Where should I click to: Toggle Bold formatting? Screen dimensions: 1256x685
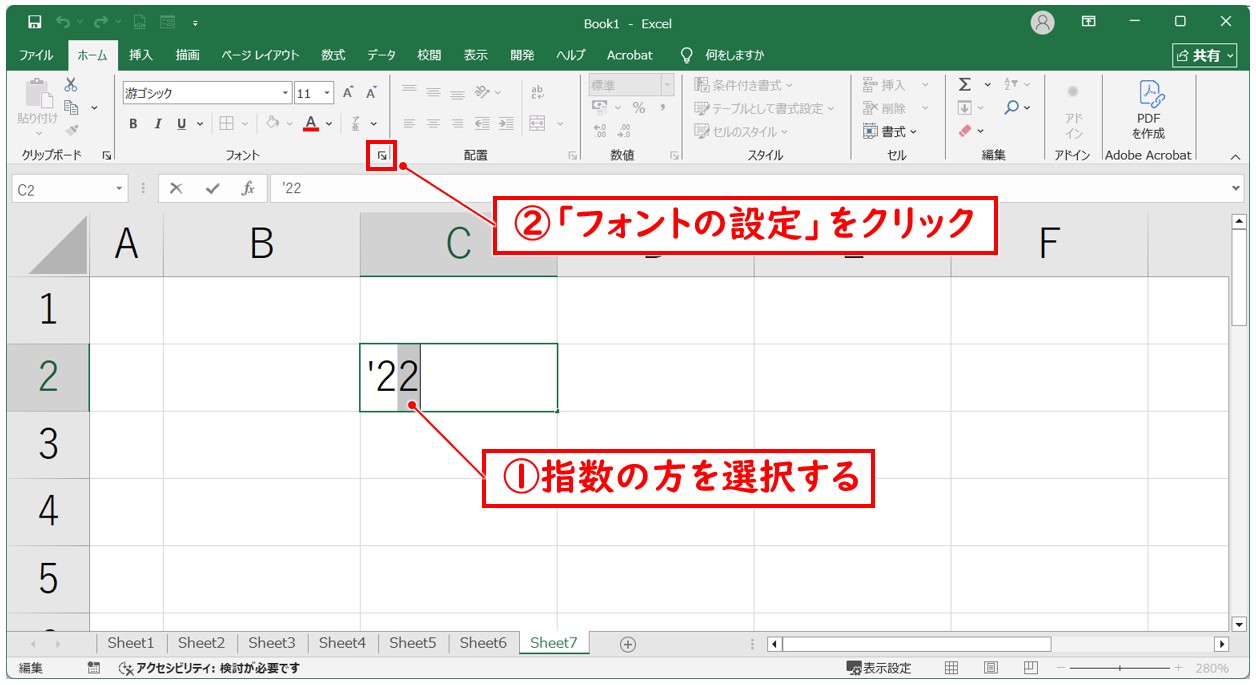coord(133,124)
